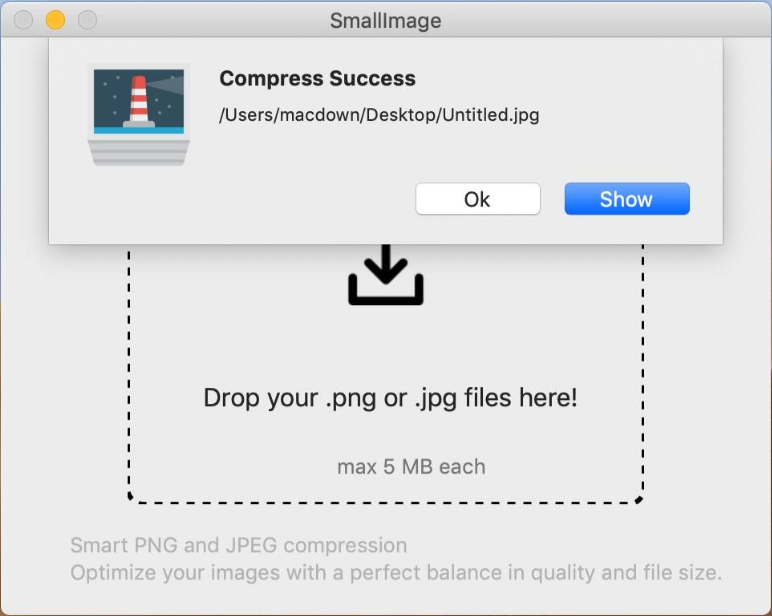Click the "max 5 MB each" label
Image resolution: width=772 pixels, height=616 pixels.
tap(411, 467)
